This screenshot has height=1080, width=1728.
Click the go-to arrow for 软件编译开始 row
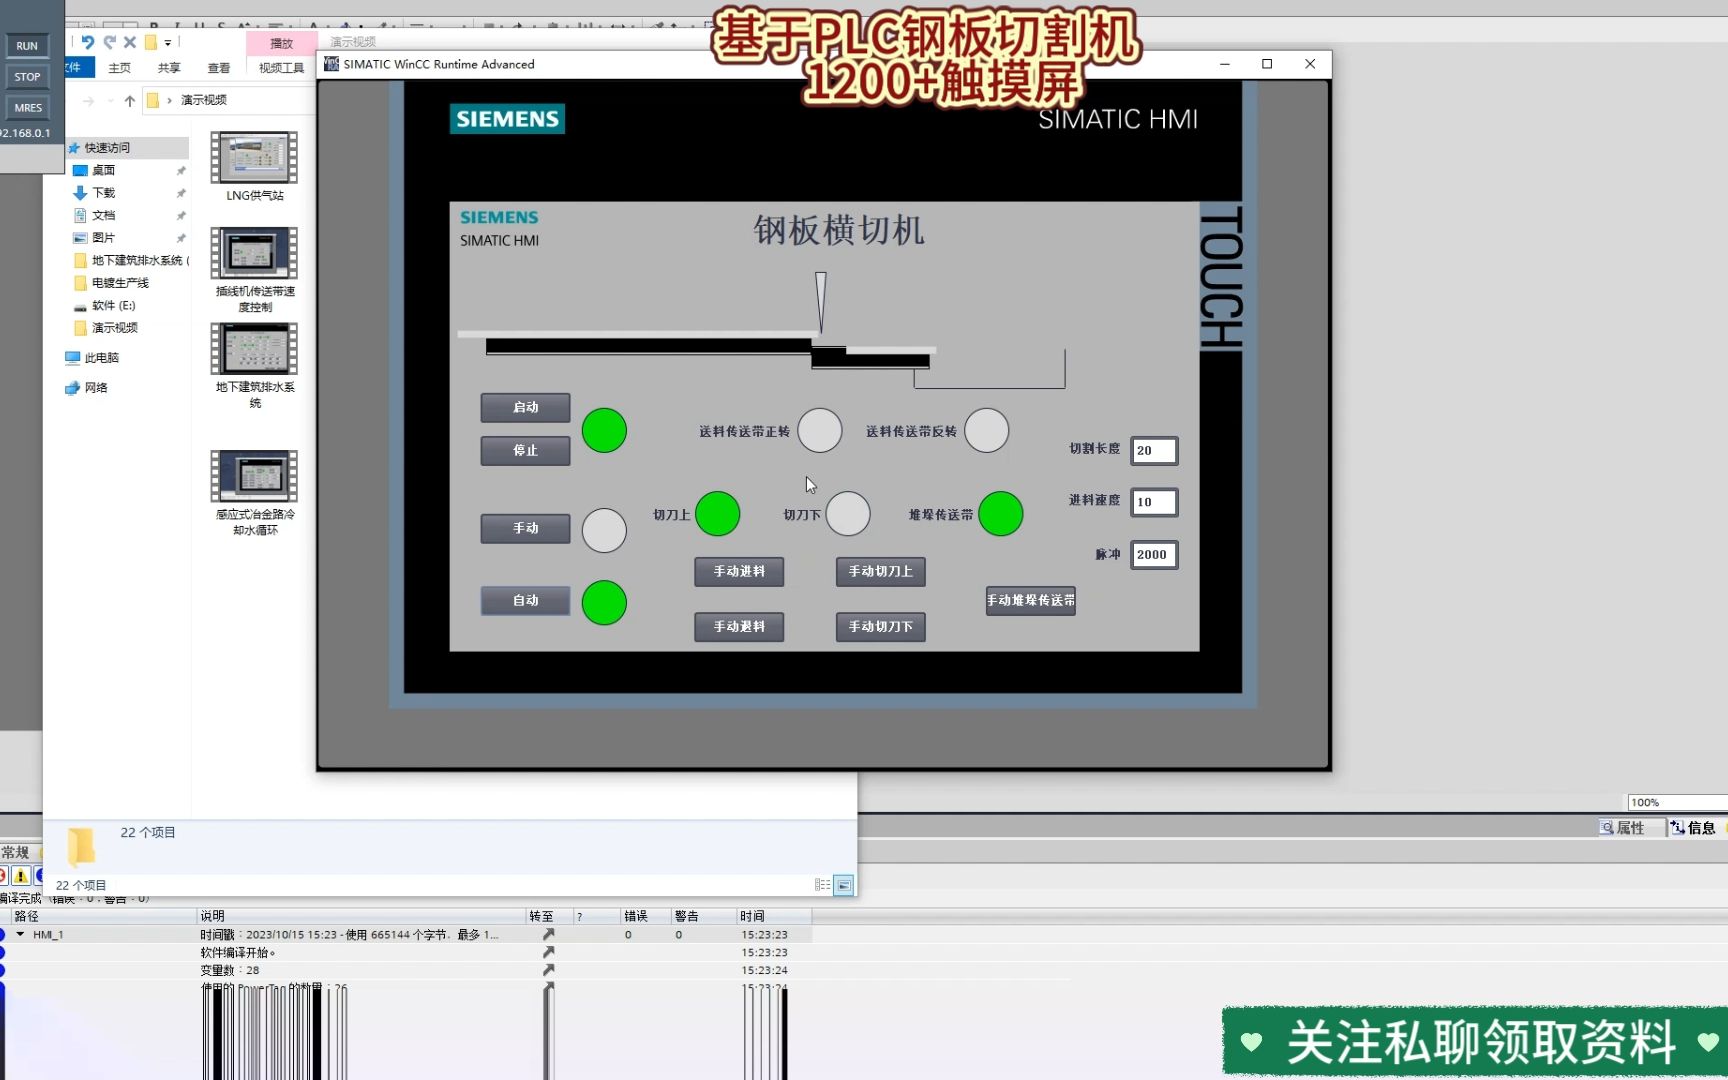pos(548,953)
